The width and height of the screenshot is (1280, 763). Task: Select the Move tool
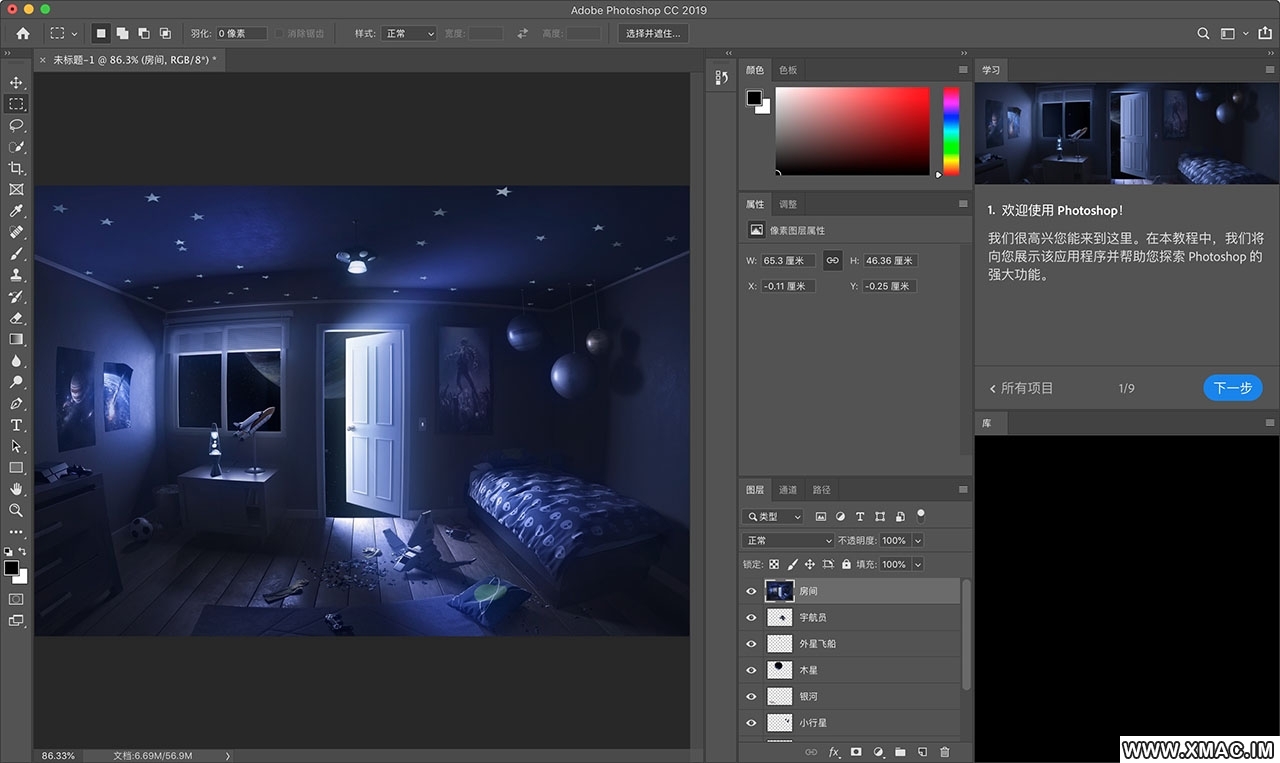(x=16, y=82)
